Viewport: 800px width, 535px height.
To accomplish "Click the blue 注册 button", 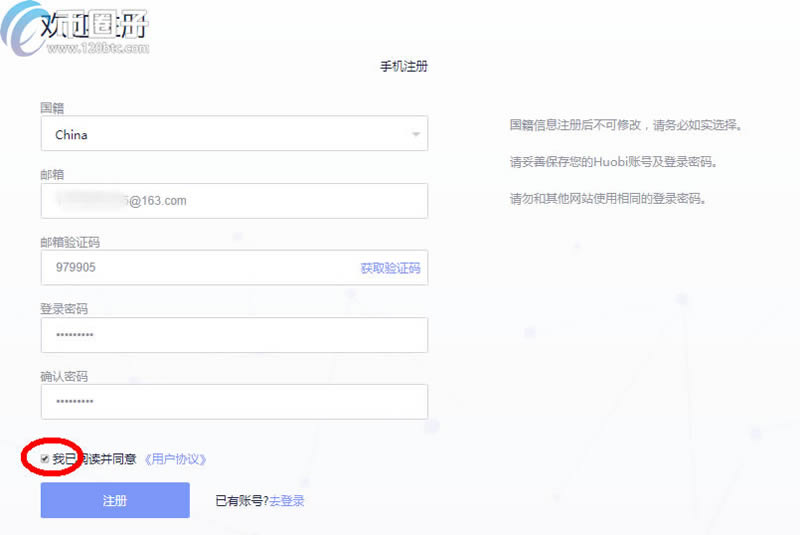I will [x=115, y=500].
